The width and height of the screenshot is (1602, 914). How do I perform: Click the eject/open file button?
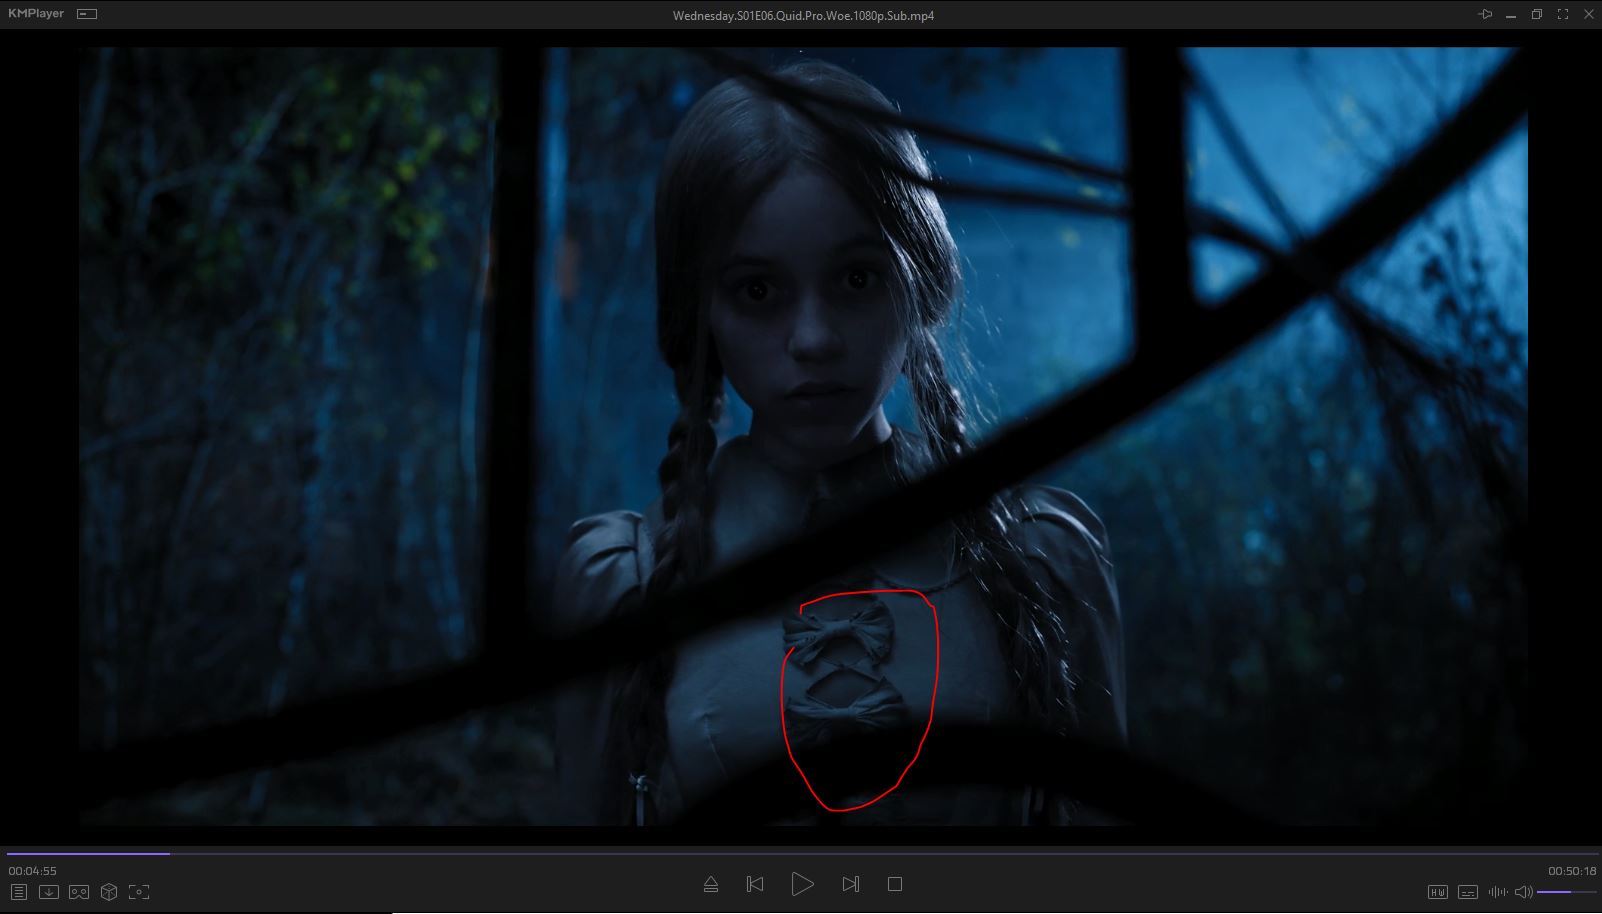pos(711,884)
